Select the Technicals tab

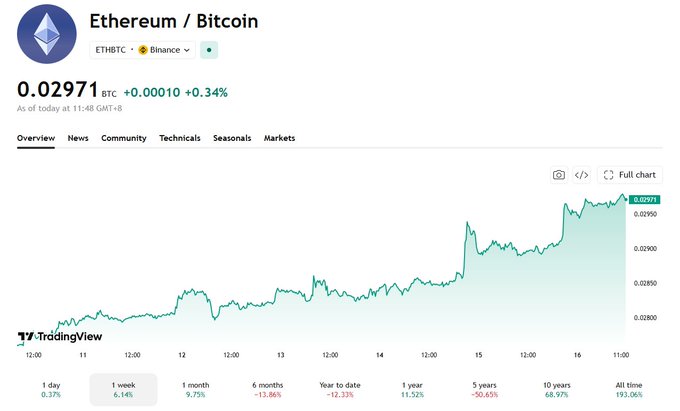pyautogui.click(x=180, y=138)
